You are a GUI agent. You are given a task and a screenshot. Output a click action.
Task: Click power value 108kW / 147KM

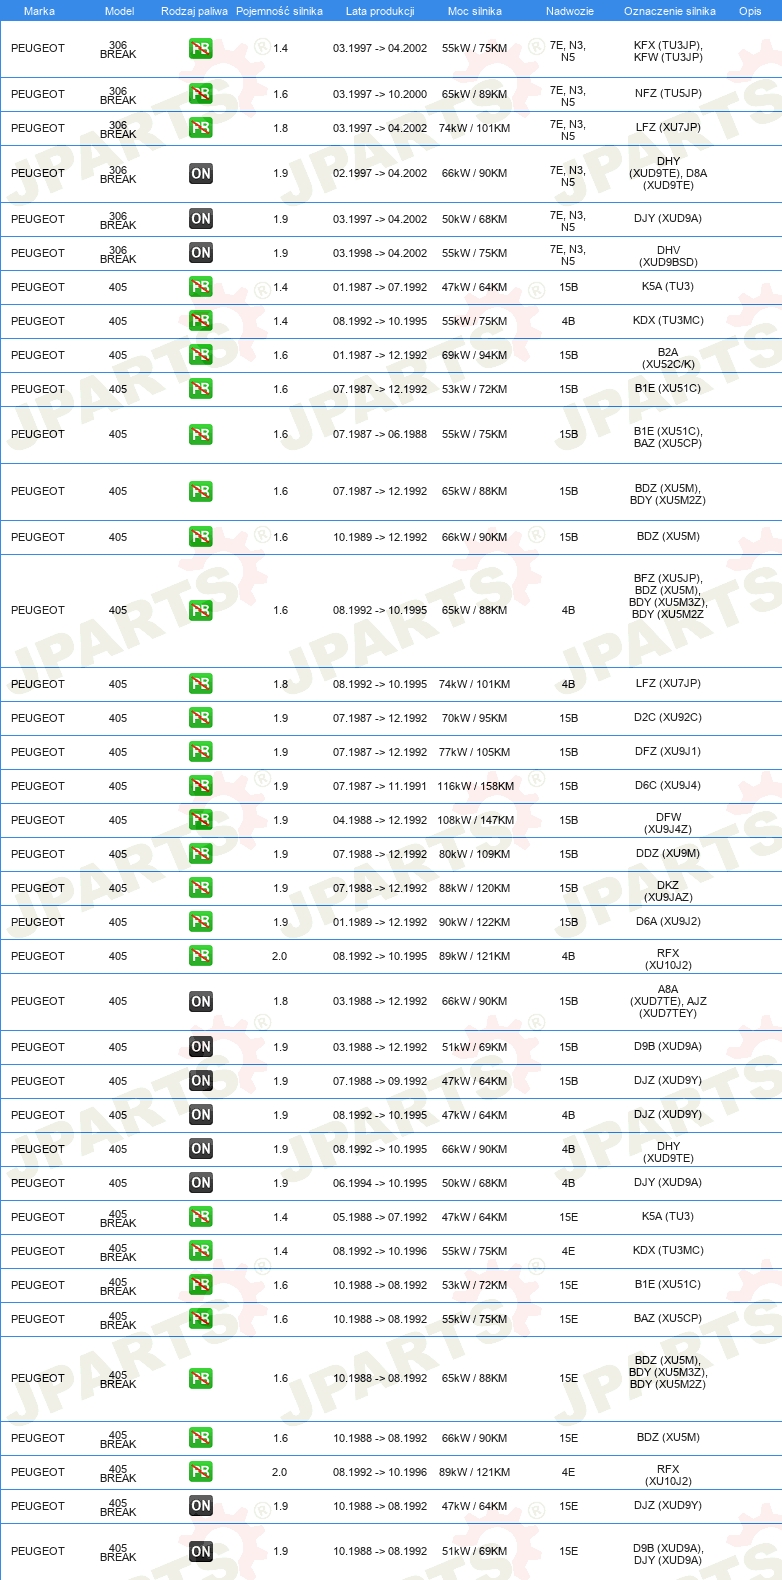coord(475,820)
